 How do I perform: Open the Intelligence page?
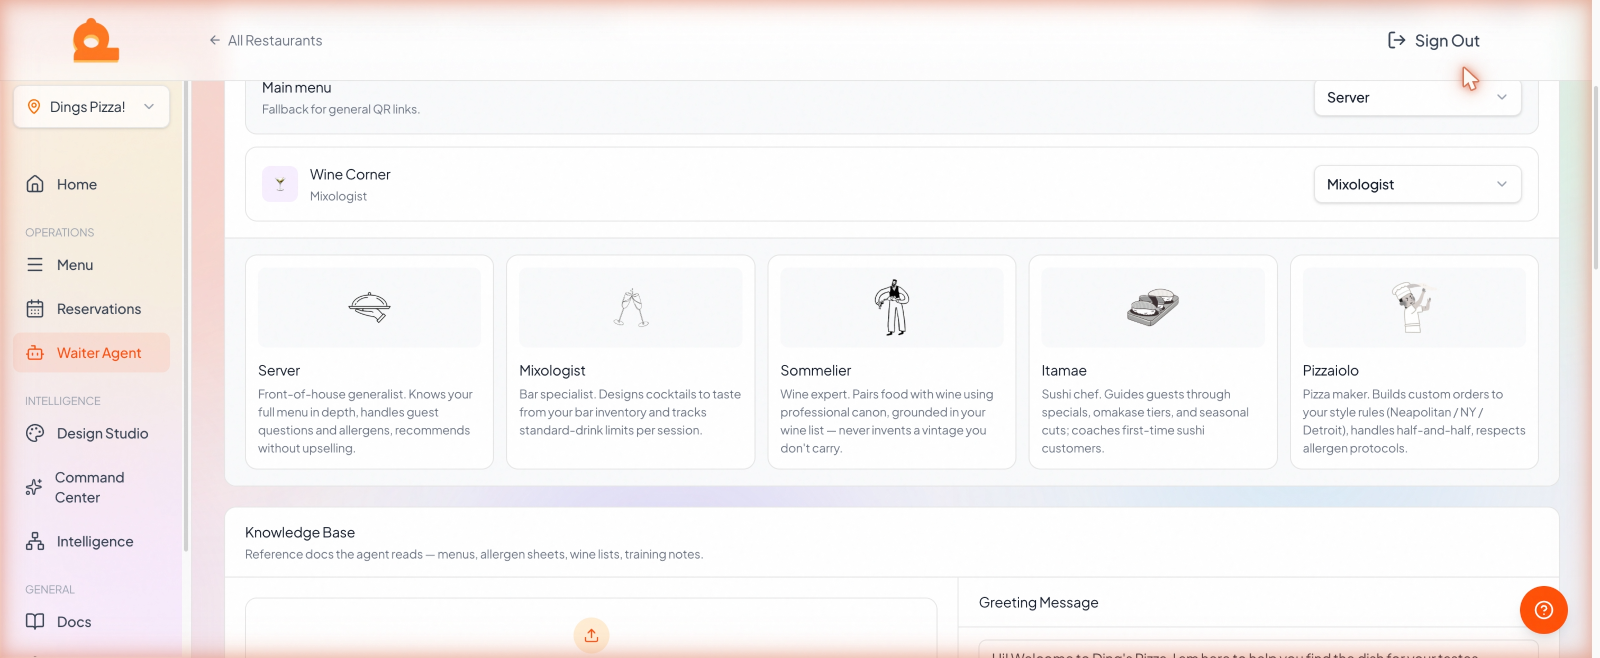[91, 541]
